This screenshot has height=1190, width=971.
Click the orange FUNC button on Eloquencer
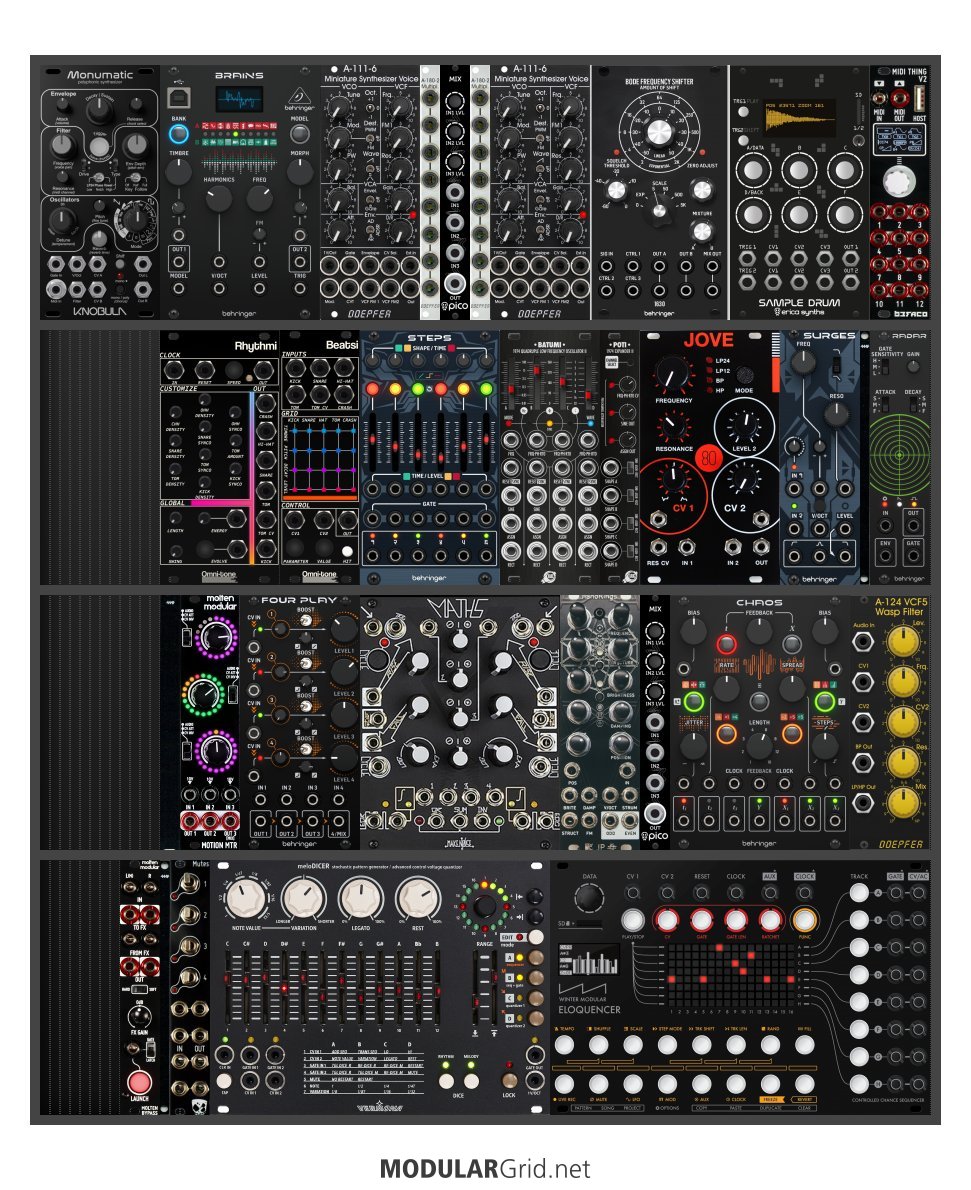tap(804, 919)
